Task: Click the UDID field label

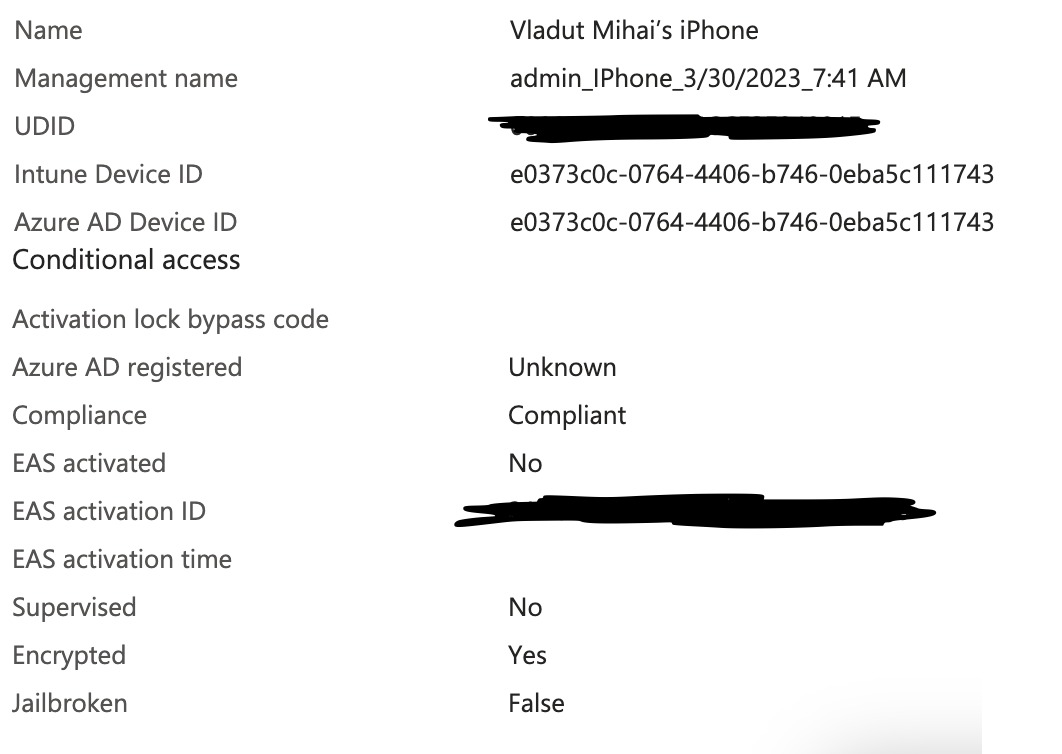Action: [45, 127]
